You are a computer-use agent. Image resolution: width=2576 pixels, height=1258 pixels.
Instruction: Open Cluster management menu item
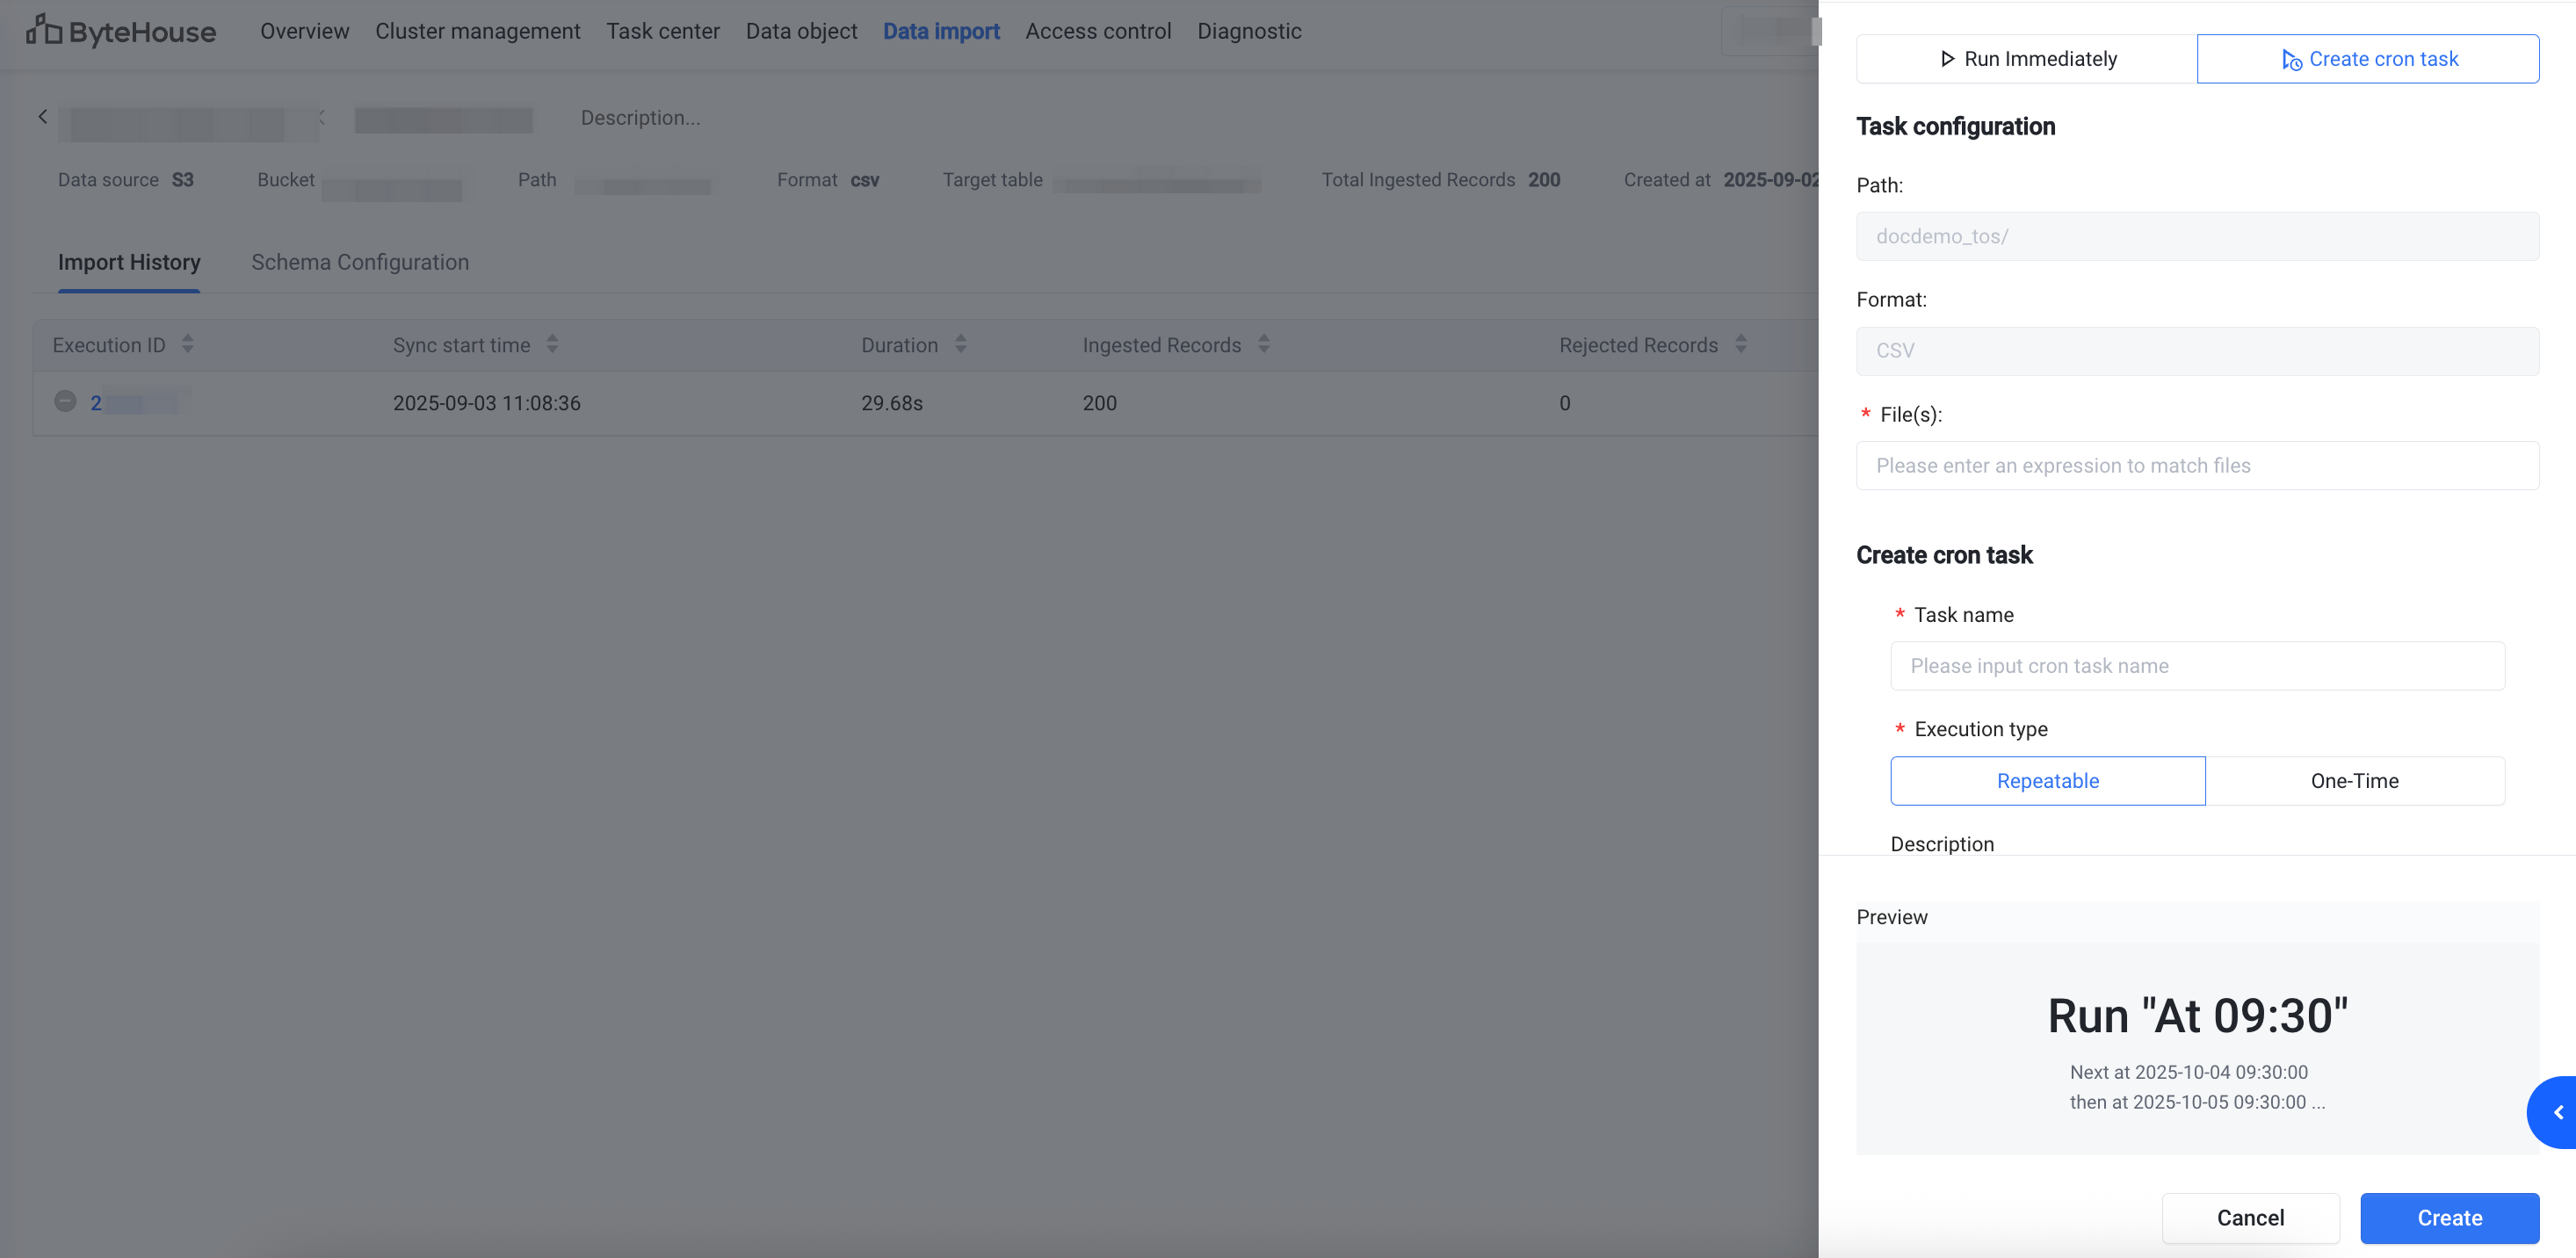click(477, 31)
